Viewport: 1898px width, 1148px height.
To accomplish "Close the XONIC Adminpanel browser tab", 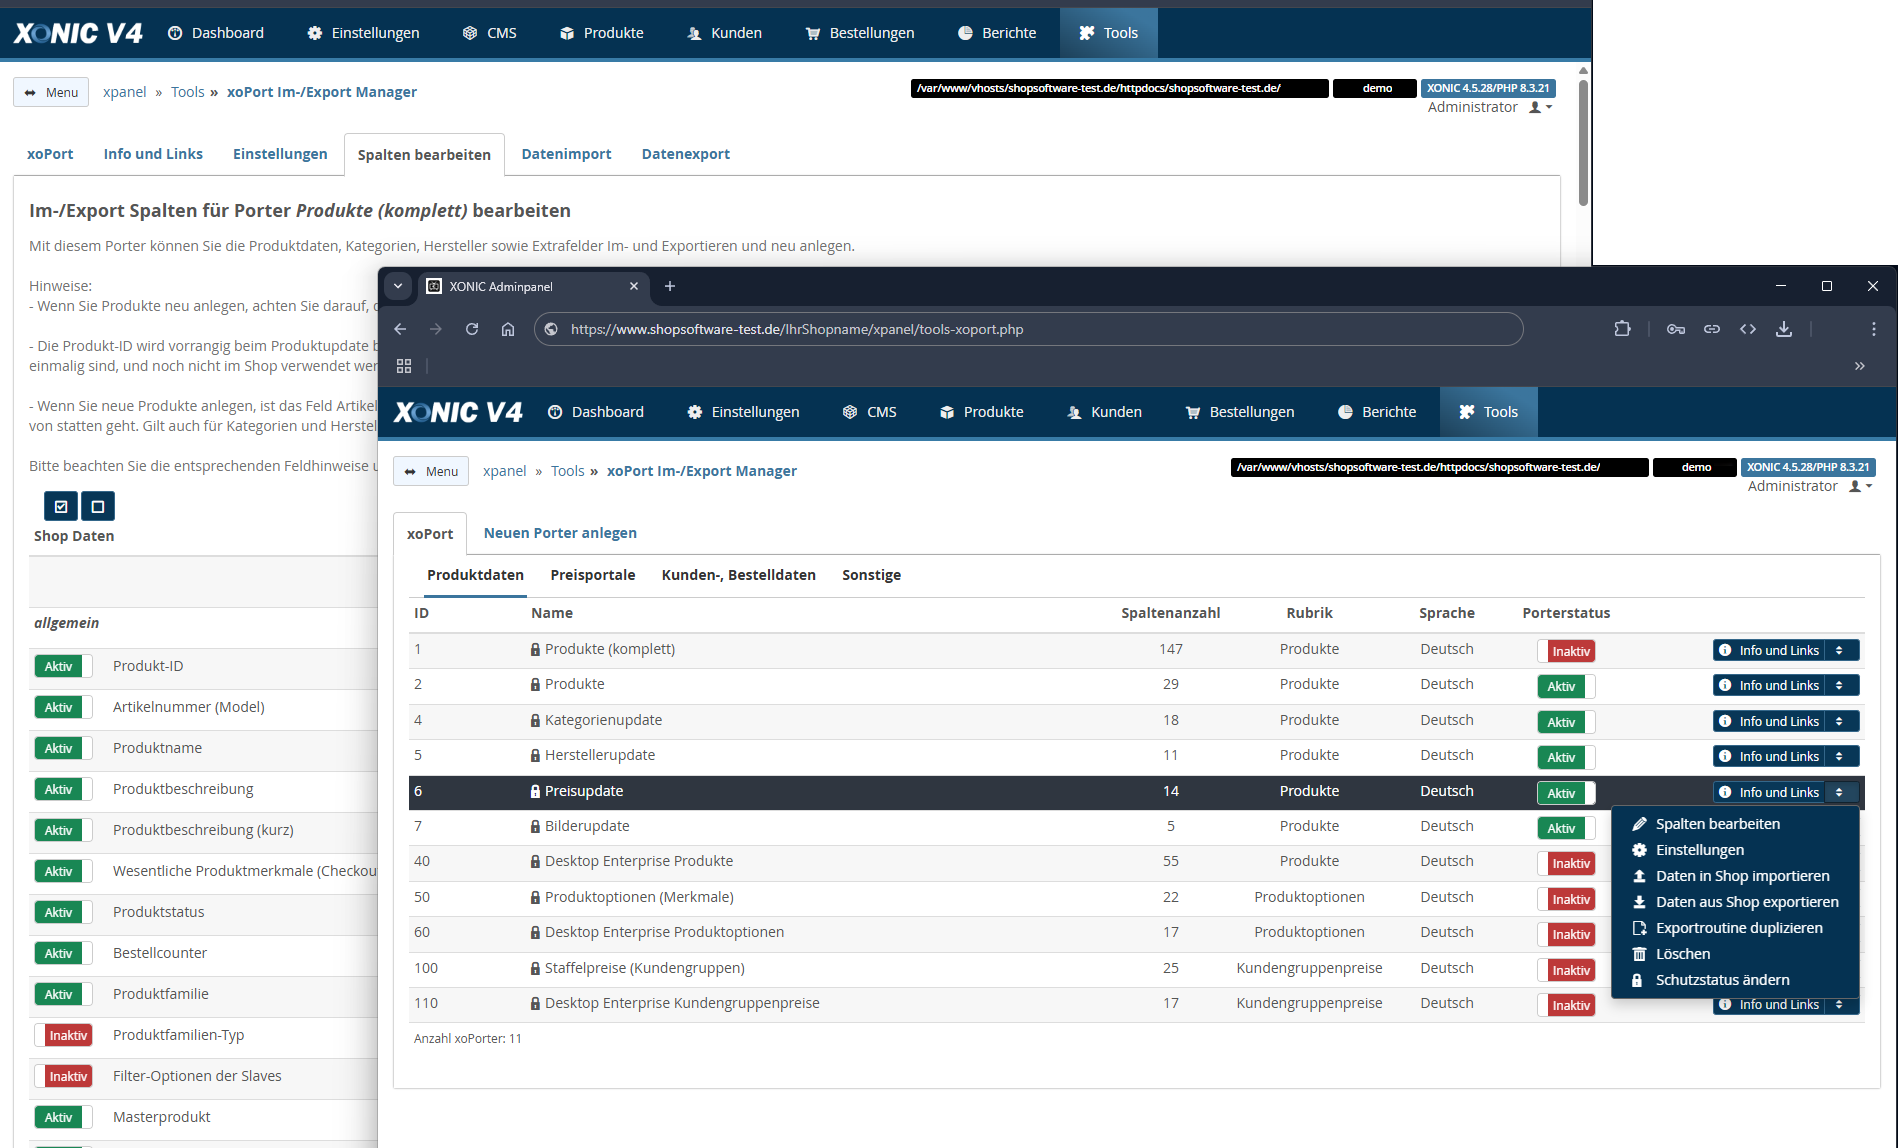I will [x=634, y=286].
